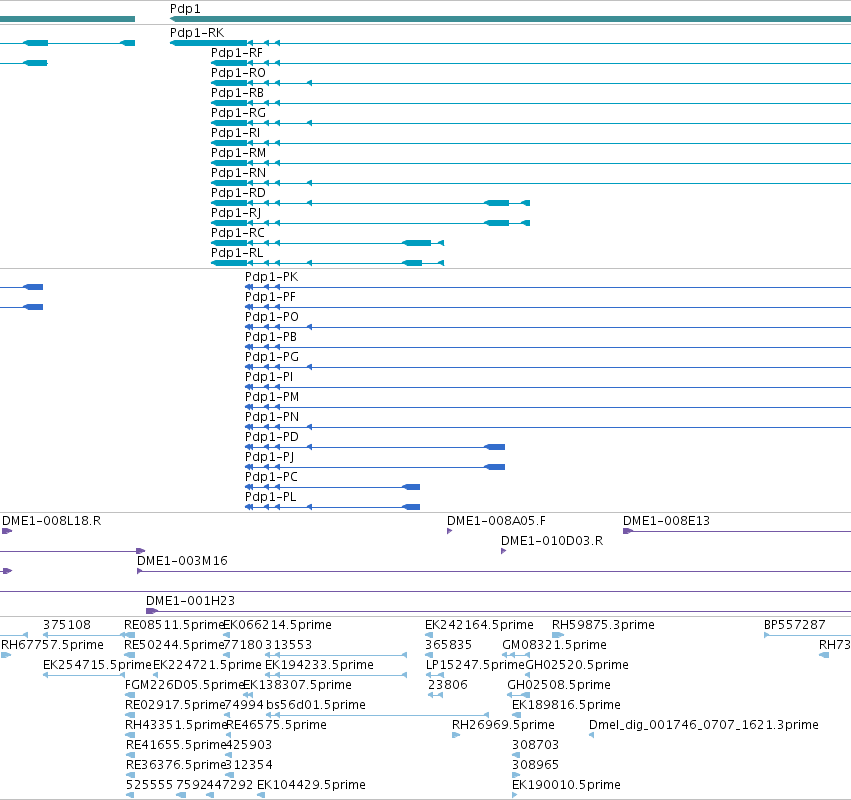Select the DME1-008A05.F clone label

(497, 521)
